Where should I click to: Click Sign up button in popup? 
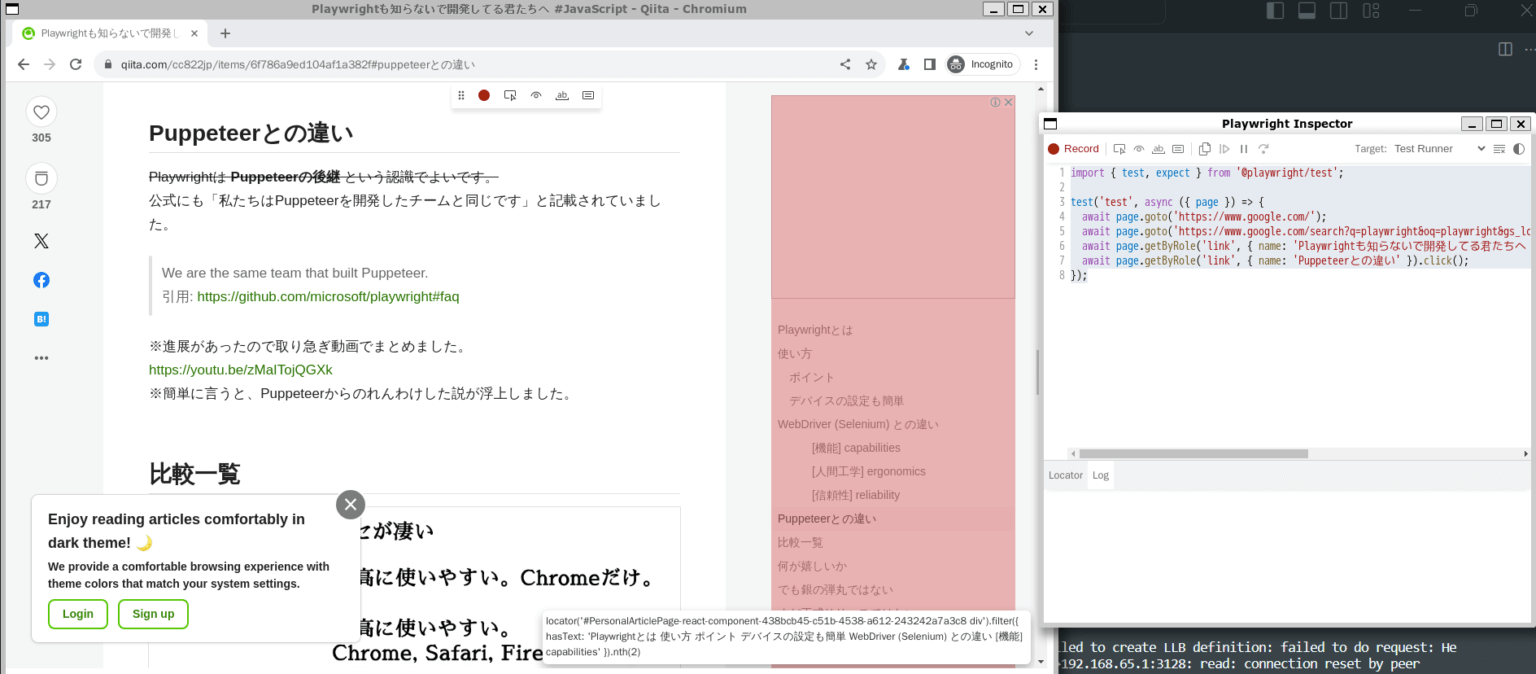(153, 614)
